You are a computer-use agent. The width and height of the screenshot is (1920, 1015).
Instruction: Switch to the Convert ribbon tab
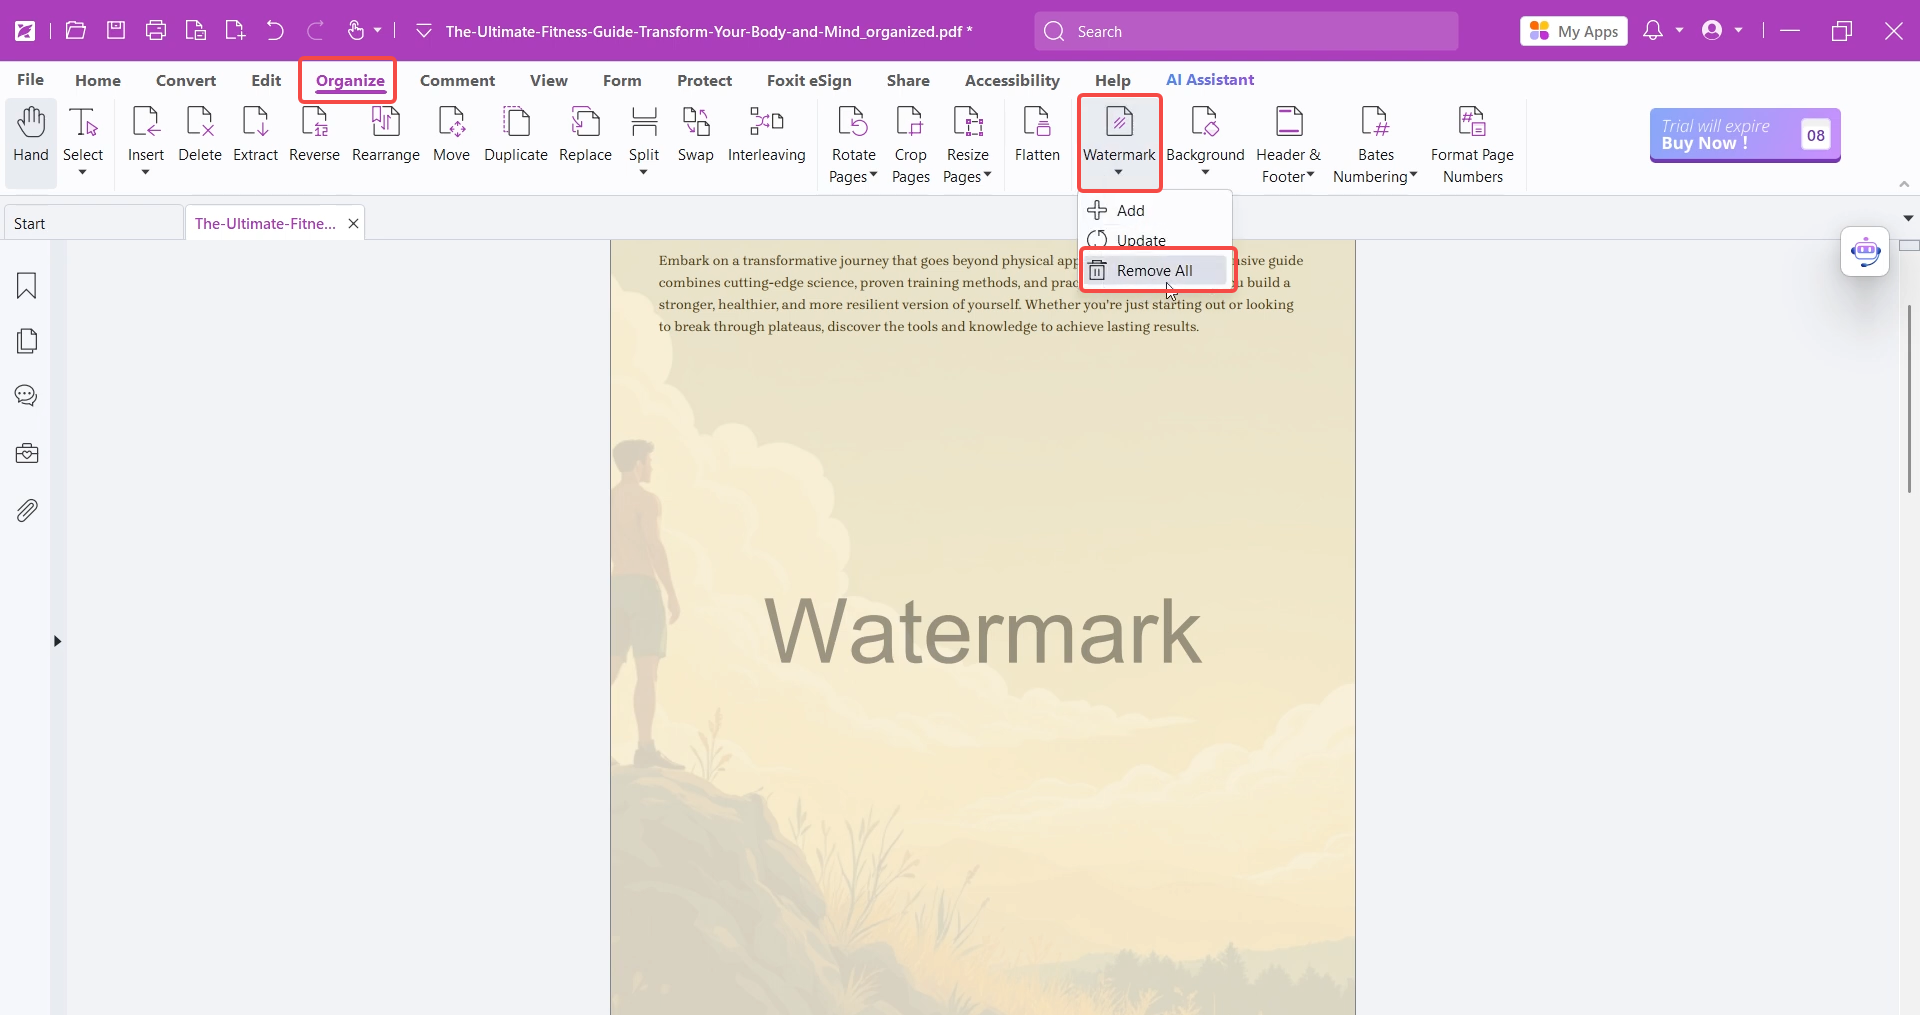point(186,80)
